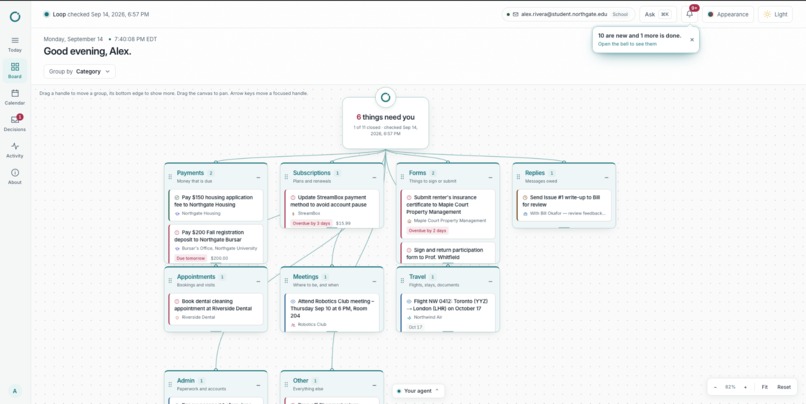Collapse the Replies group
This screenshot has width=806, height=404.
tap(606, 177)
